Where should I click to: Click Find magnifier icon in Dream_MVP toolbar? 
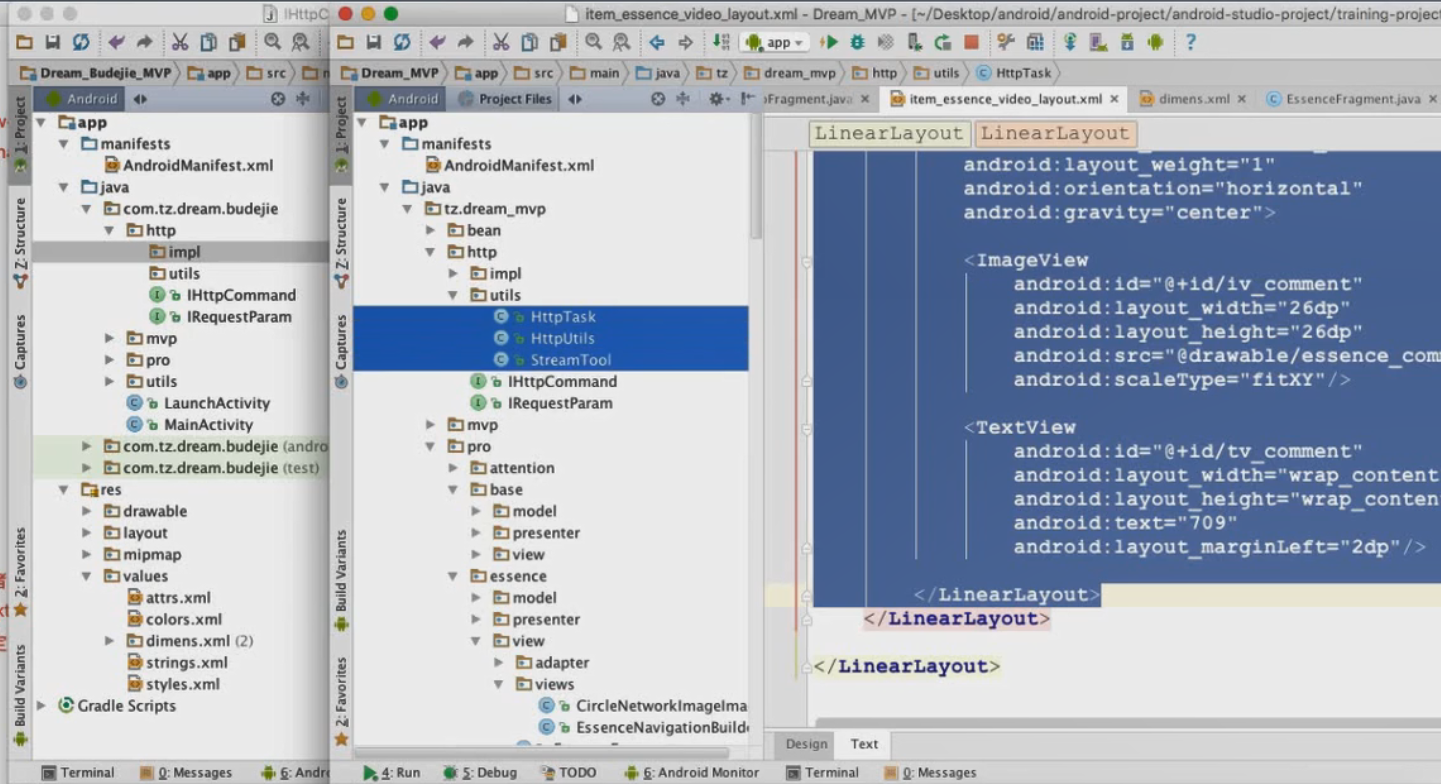[593, 42]
